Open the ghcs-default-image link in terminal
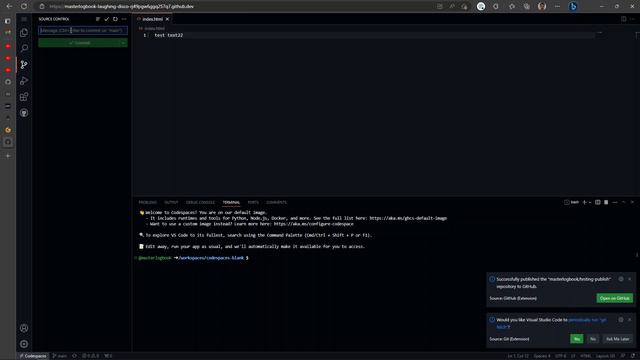 tap(408, 218)
